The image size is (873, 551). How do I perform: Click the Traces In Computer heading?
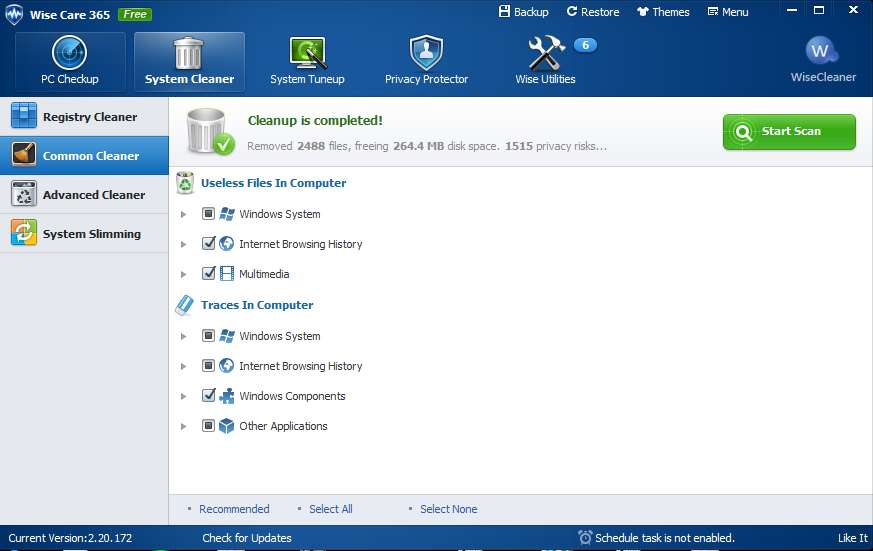click(x=257, y=305)
